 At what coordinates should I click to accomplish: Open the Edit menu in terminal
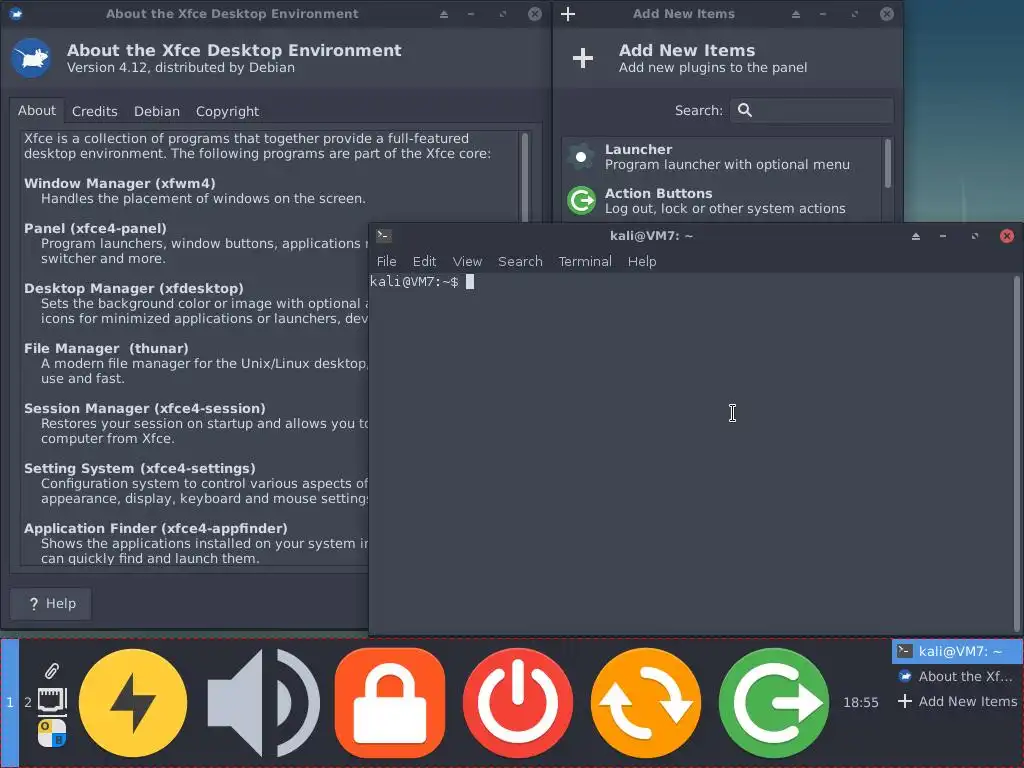(424, 261)
